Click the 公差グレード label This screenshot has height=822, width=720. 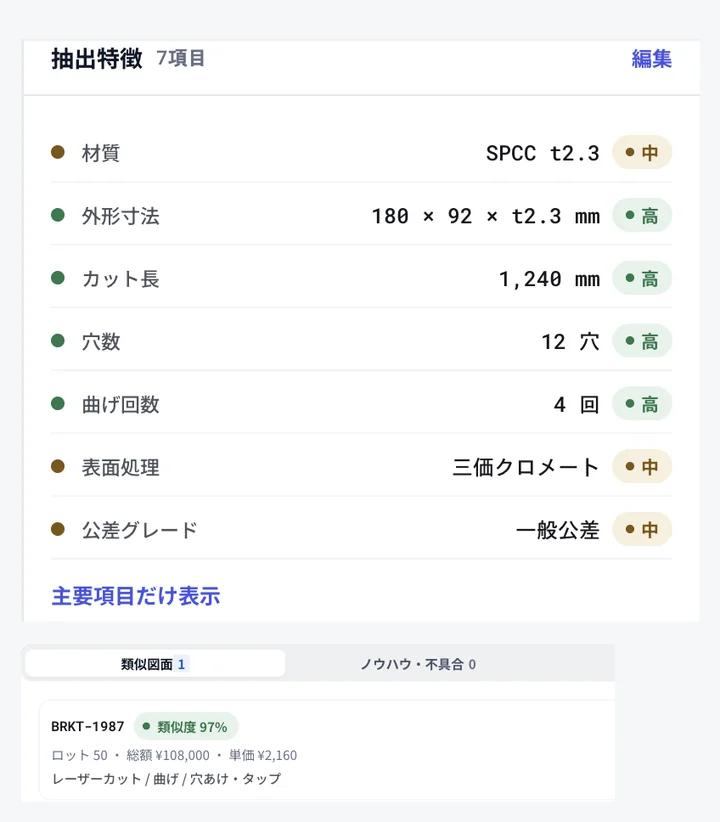139,530
